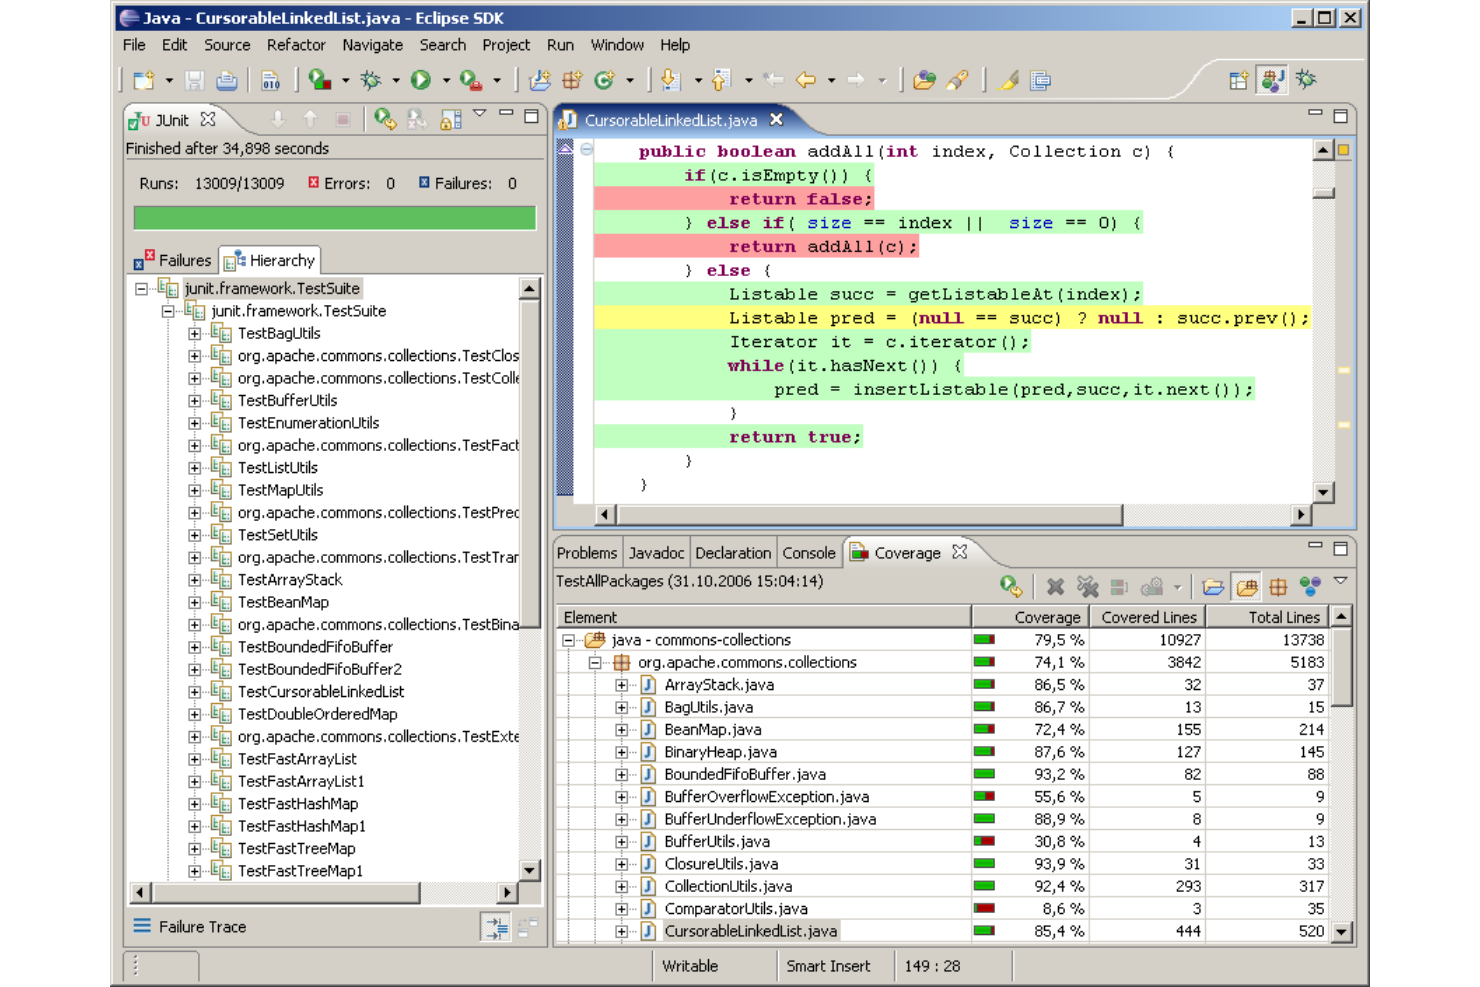Jump to the previous failed test
The image size is (1480, 987).
click(x=312, y=119)
